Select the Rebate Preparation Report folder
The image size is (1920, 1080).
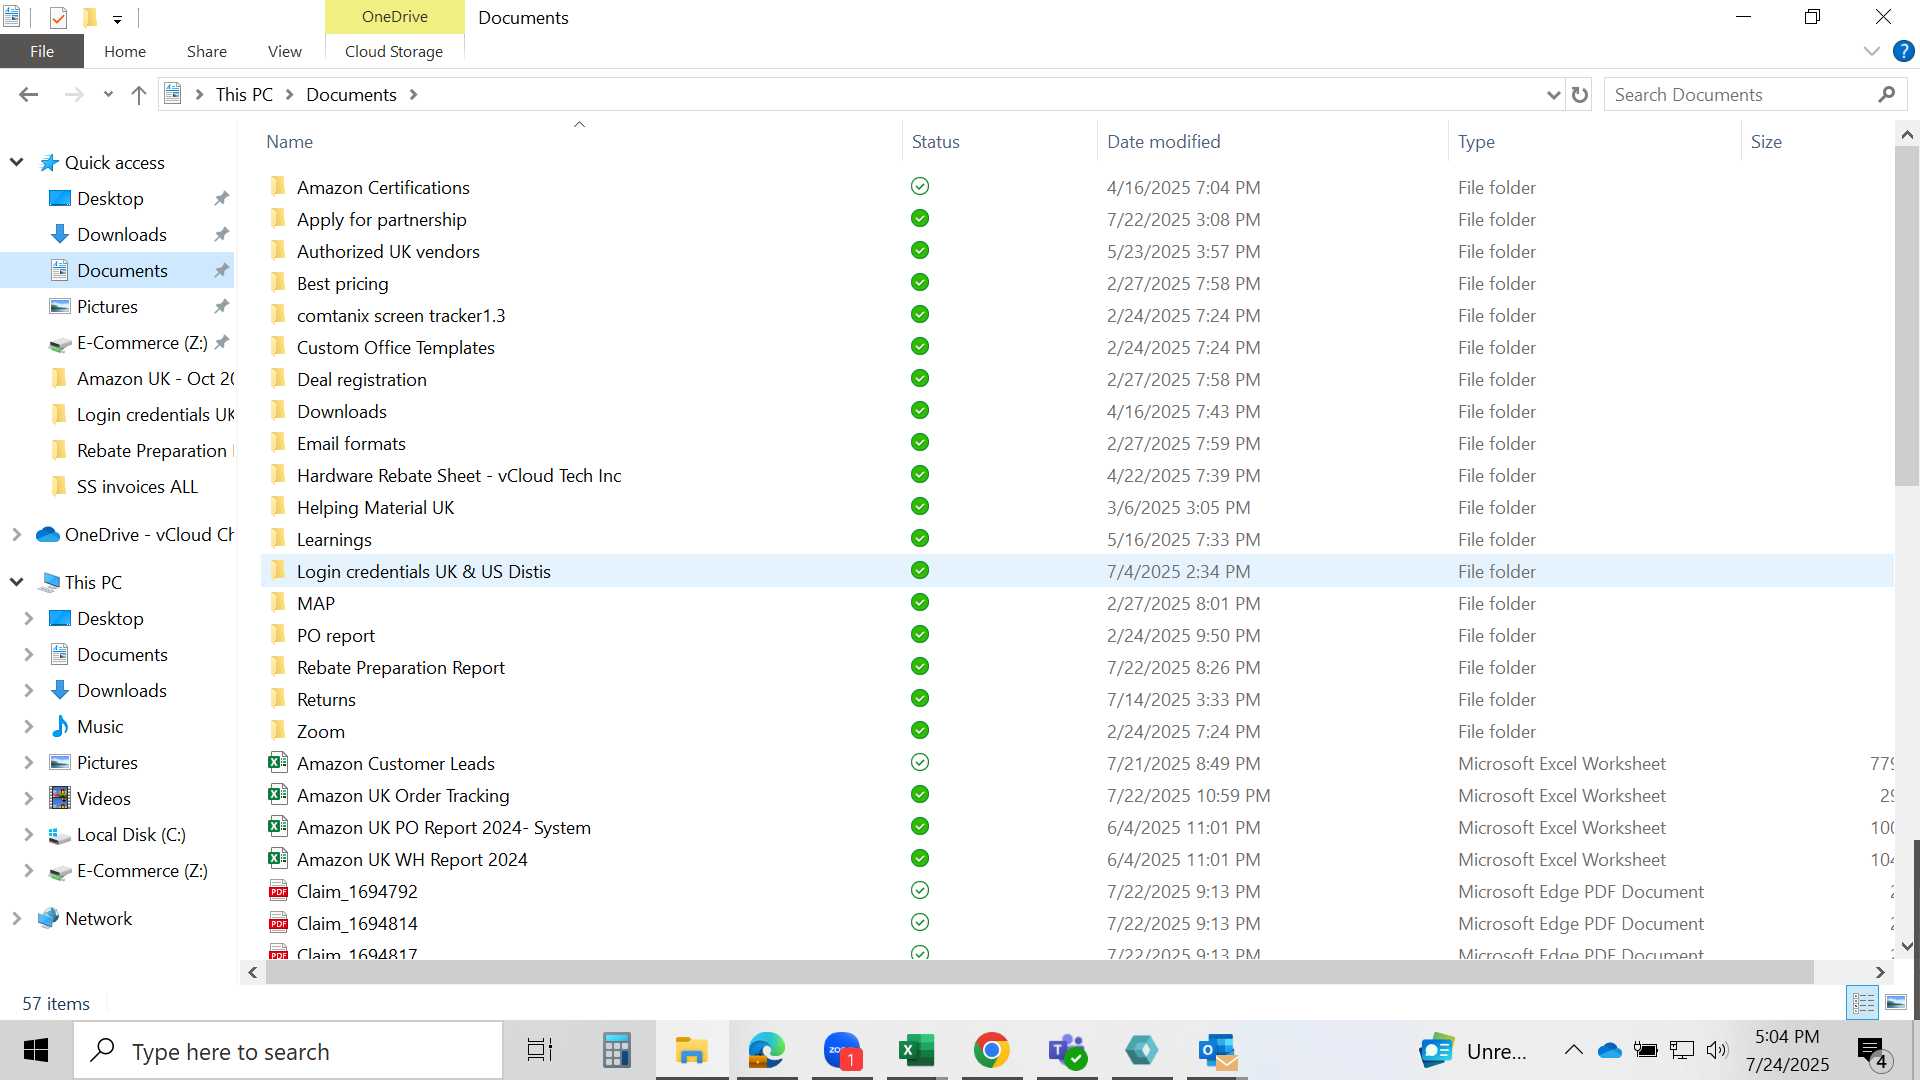(x=400, y=667)
